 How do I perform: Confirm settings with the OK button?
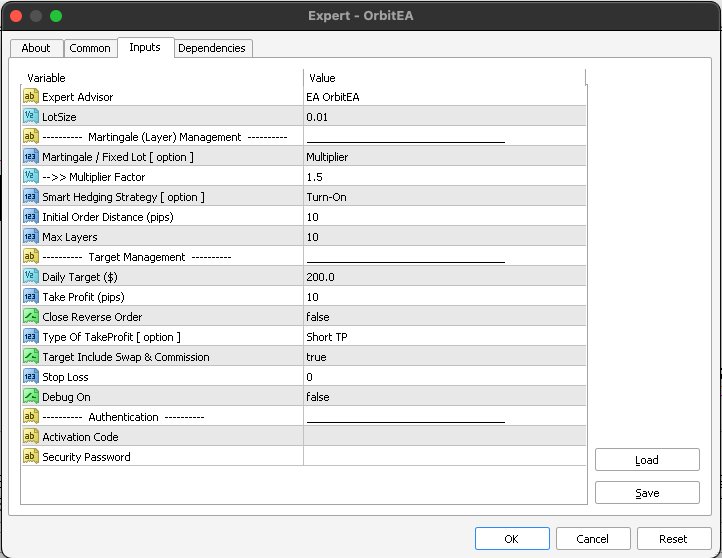511,538
